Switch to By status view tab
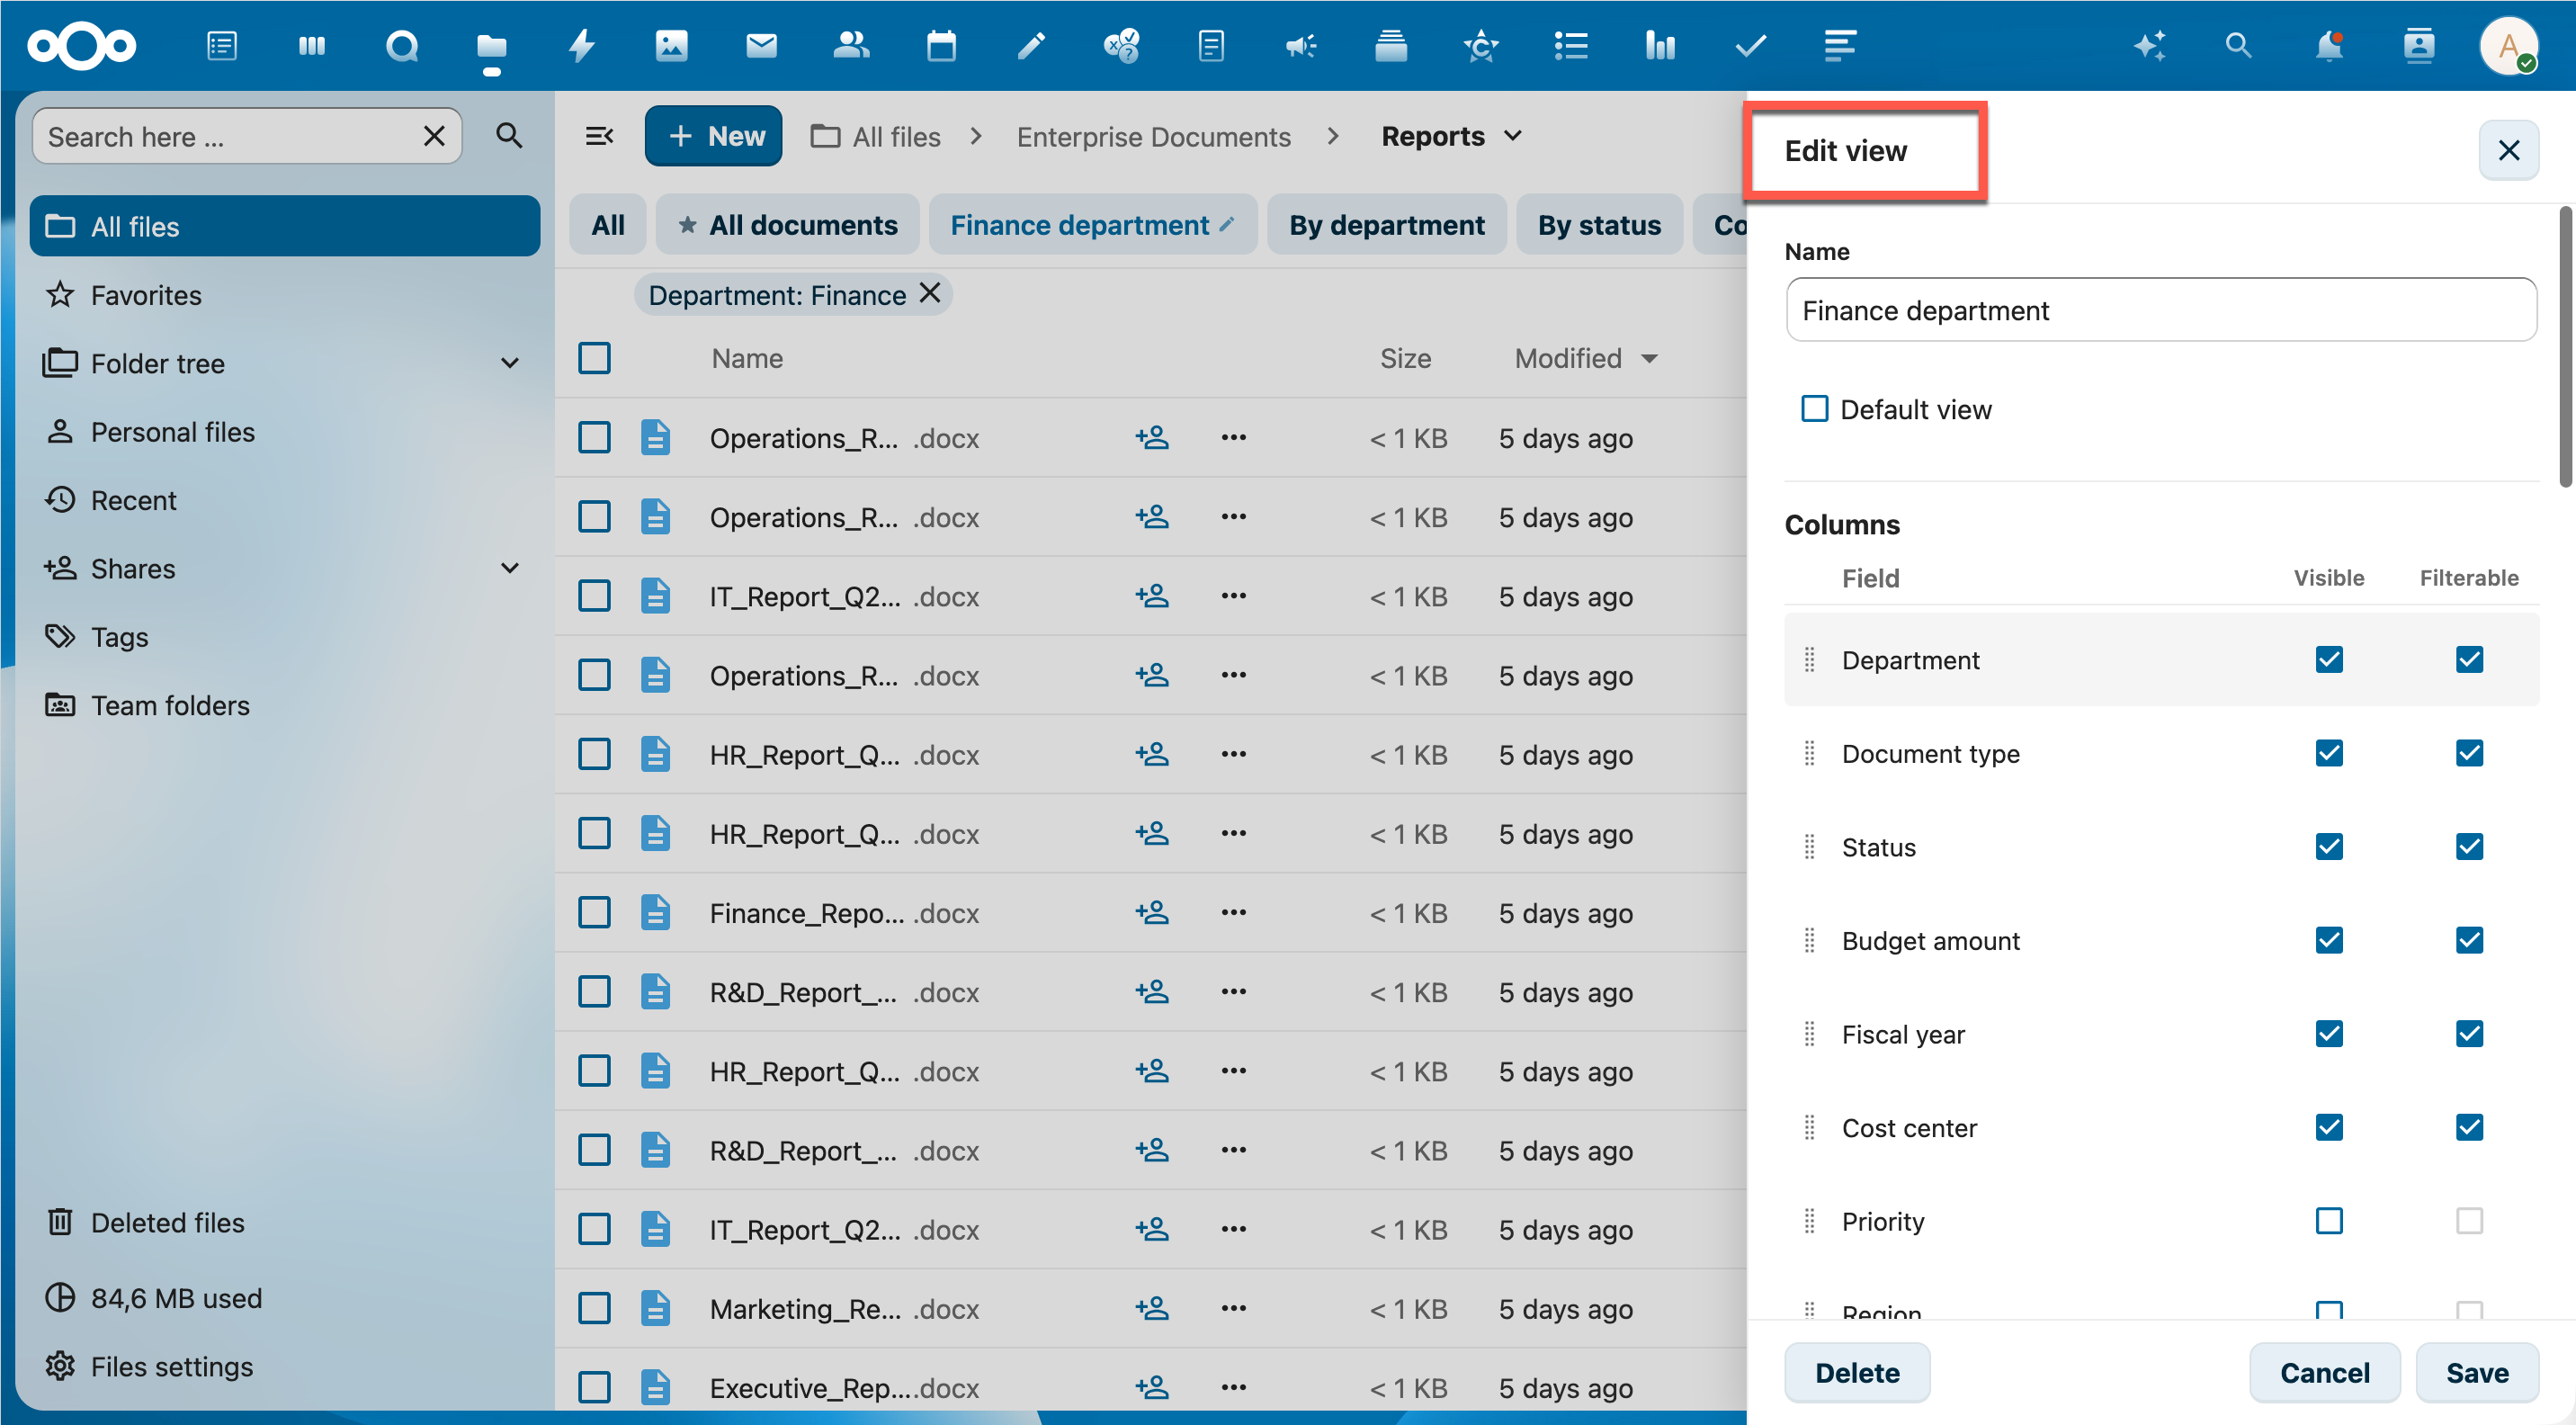 [x=1600, y=225]
